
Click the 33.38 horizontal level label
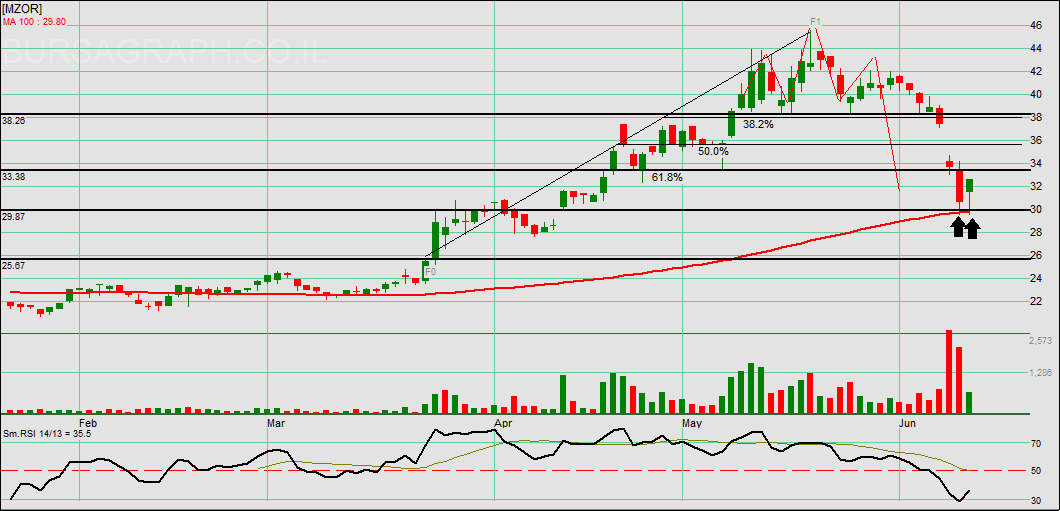tap(14, 176)
